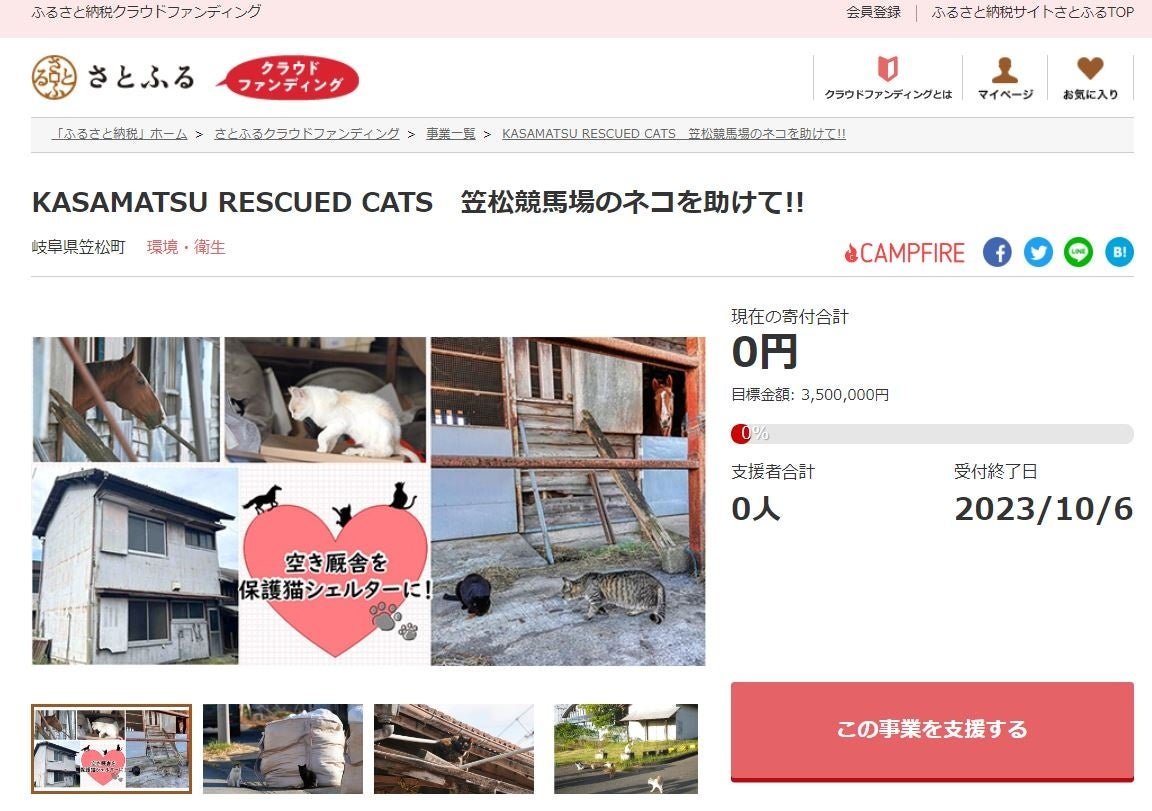Share project through LINE icon
1152x811 pixels.
point(1079,252)
